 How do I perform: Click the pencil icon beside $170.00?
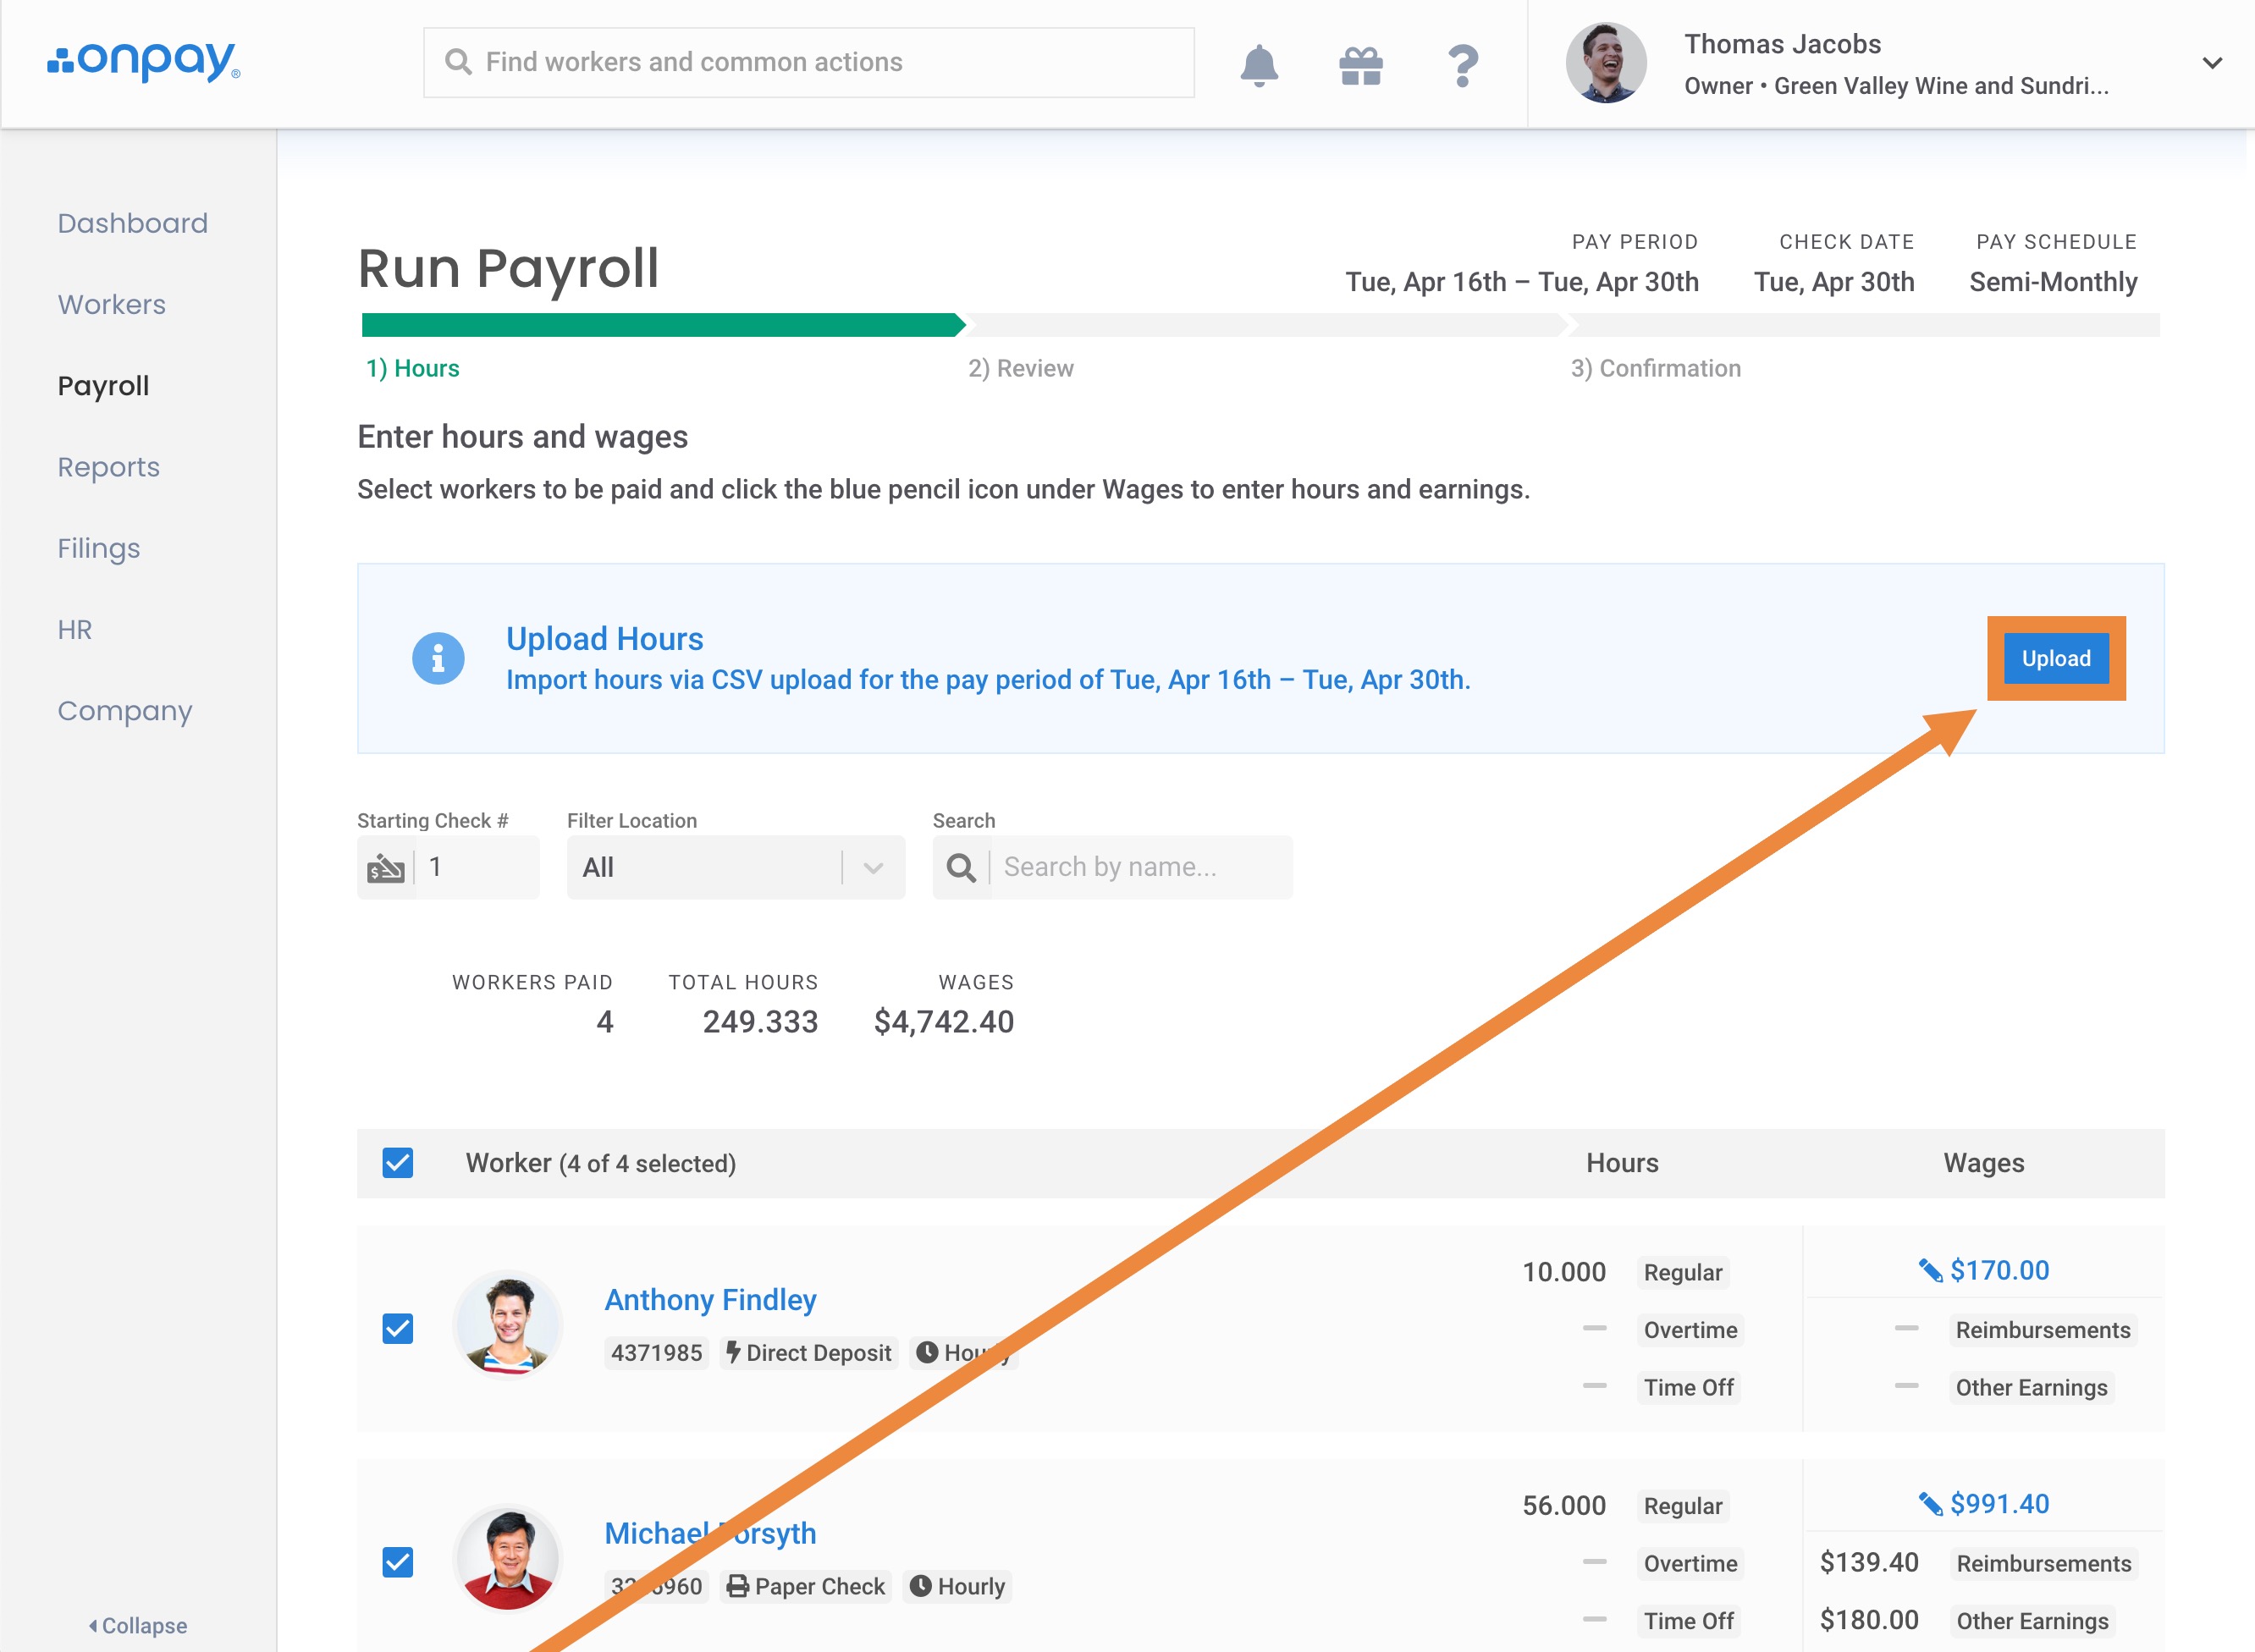pos(1929,1271)
